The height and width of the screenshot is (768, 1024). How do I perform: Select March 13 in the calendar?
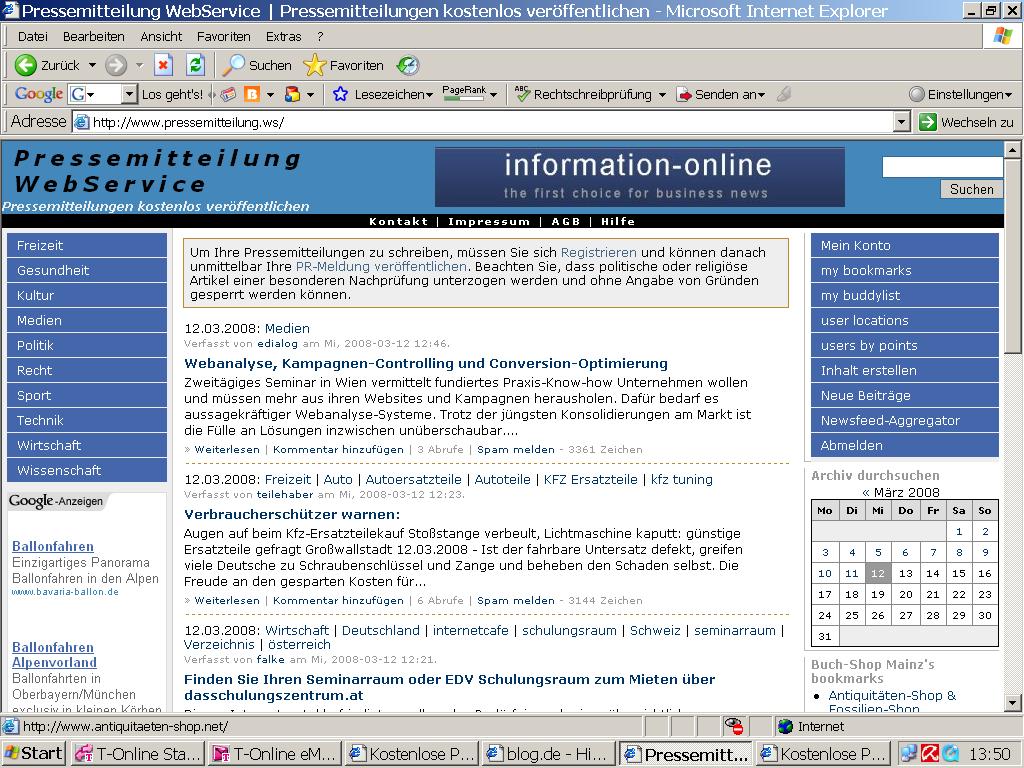(x=905, y=573)
